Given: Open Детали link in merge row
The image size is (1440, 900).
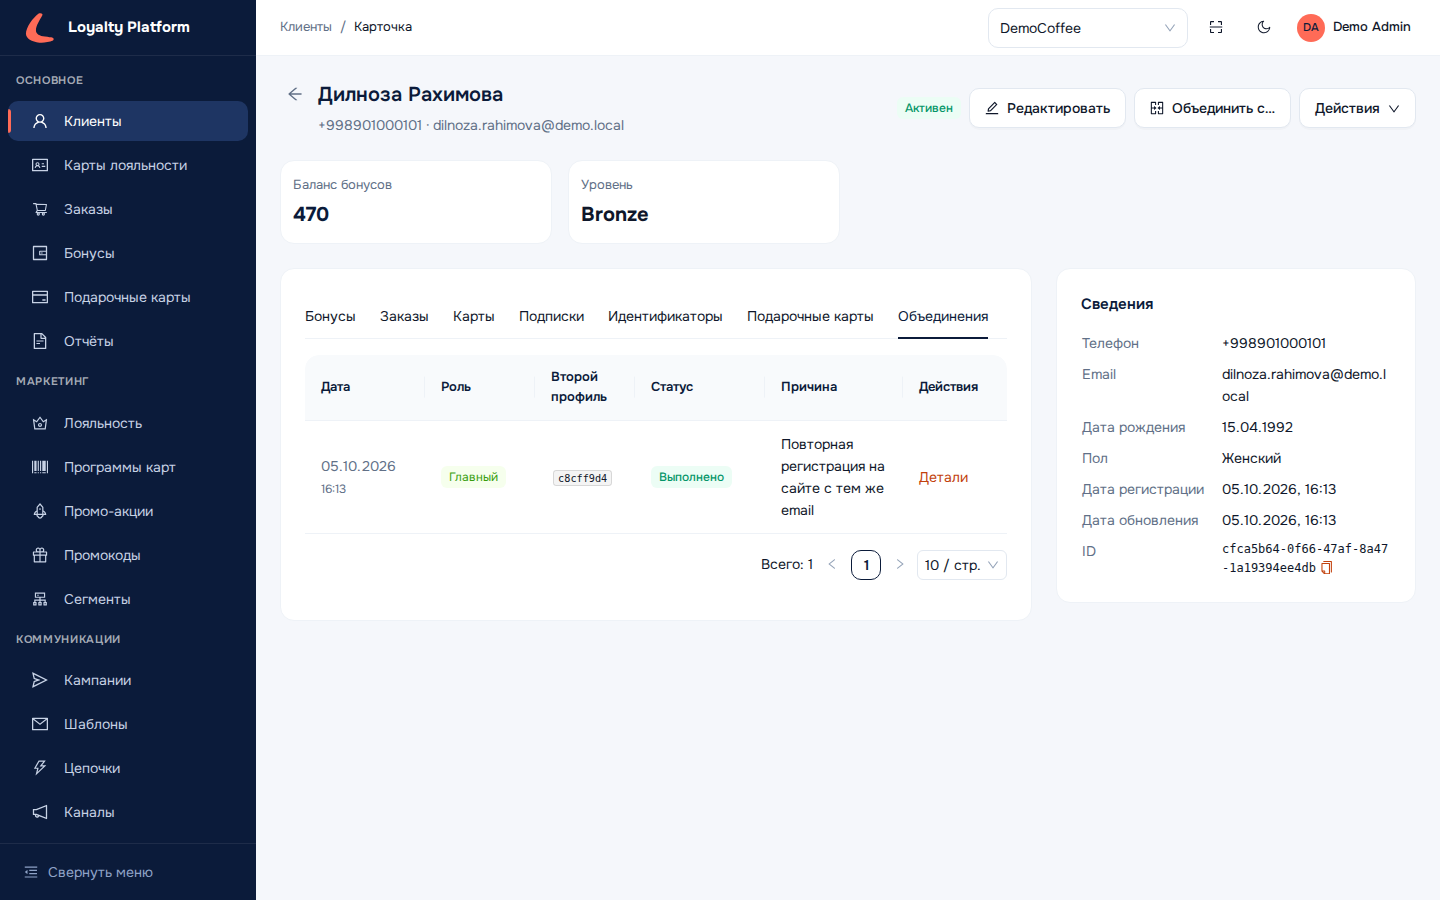Looking at the screenshot, I should pos(943,477).
